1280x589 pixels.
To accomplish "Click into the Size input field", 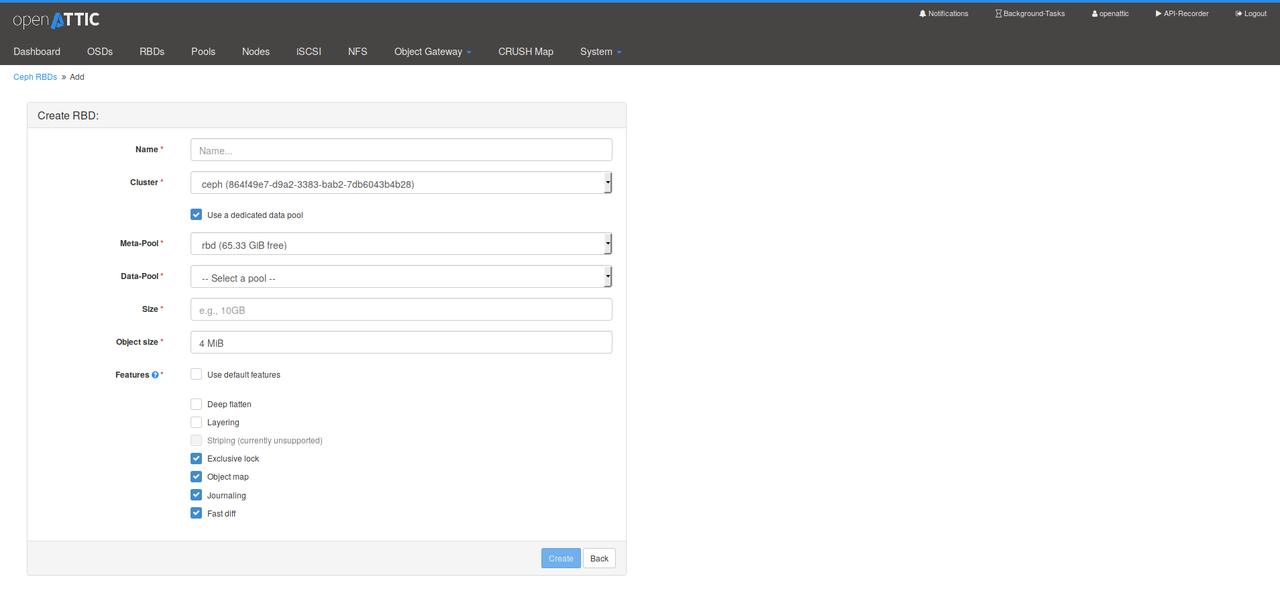I will (x=401, y=310).
